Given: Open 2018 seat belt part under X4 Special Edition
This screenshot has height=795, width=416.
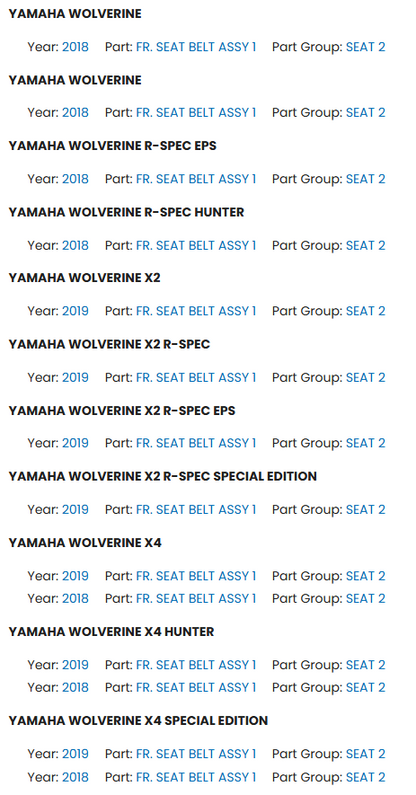Looking at the screenshot, I should (x=196, y=777).
